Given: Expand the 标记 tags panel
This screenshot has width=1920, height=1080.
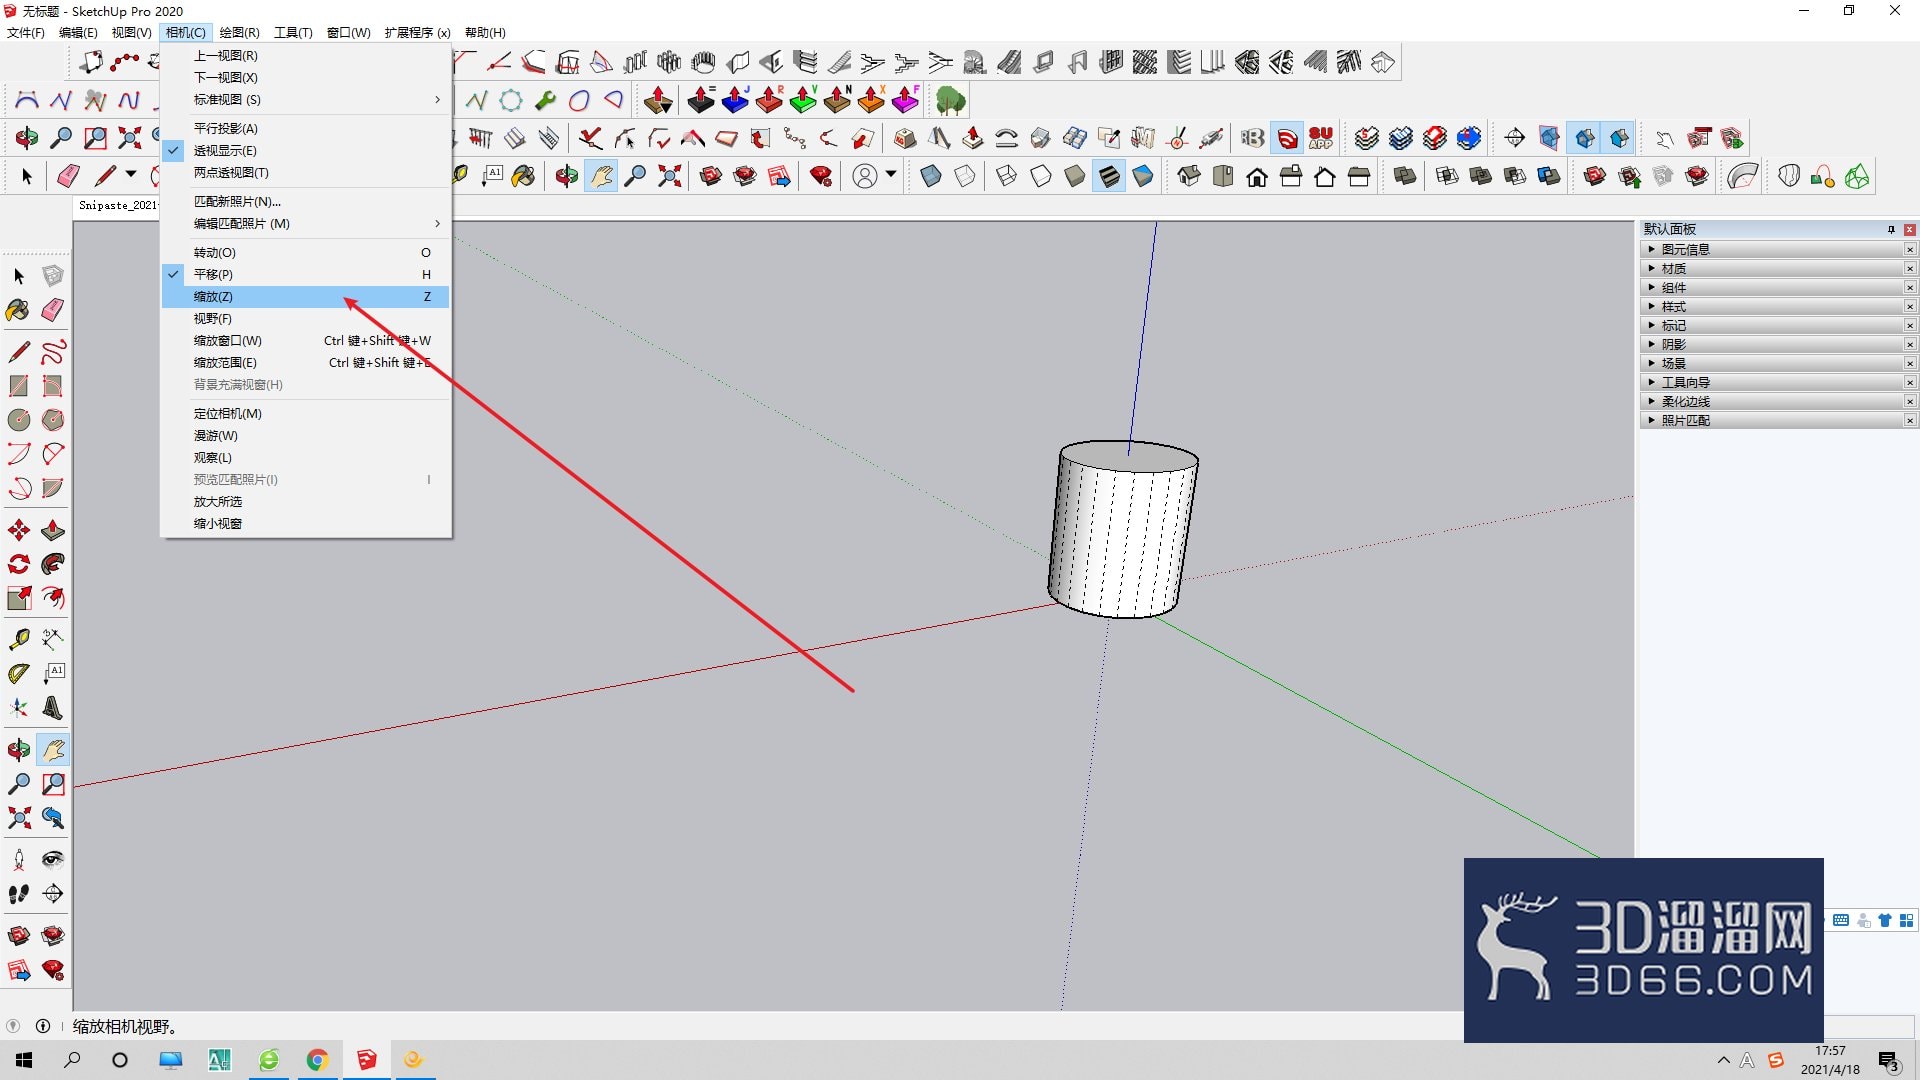Looking at the screenshot, I should click(1778, 325).
